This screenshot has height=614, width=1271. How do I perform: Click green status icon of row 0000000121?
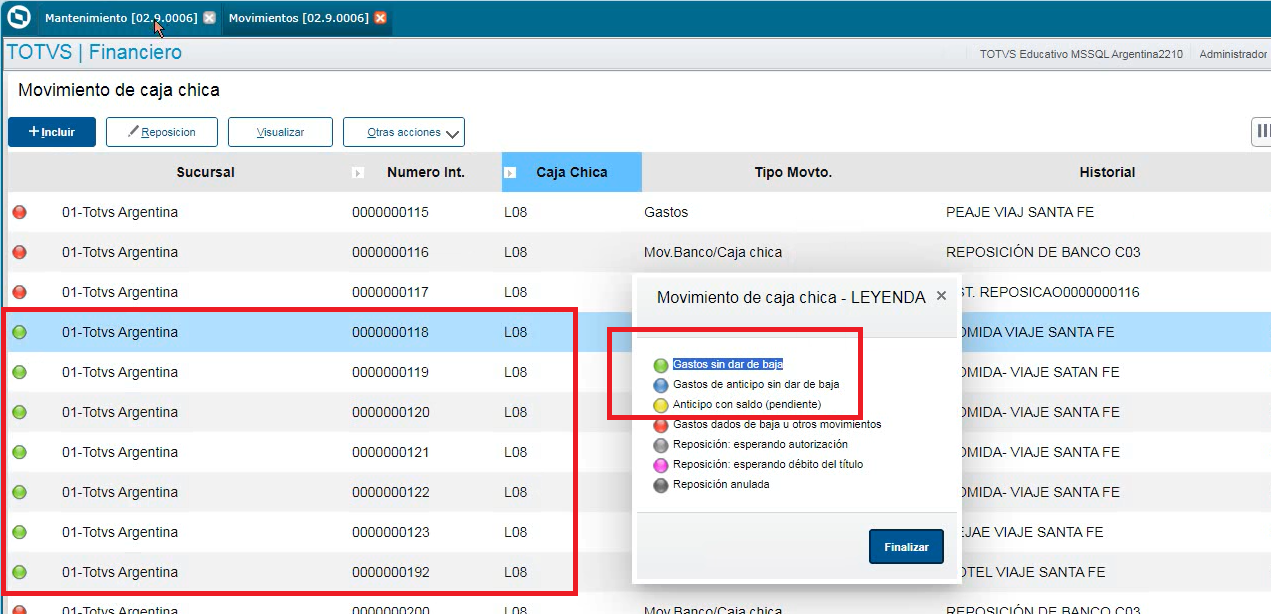[x=19, y=452]
